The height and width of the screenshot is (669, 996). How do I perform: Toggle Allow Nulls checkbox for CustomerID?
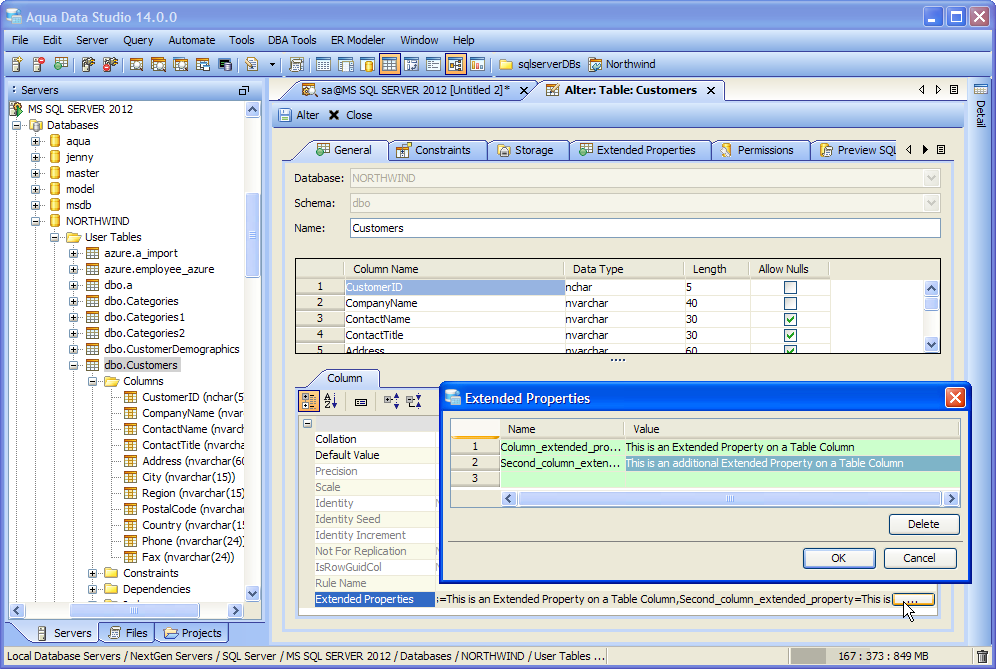pyautogui.click(x=791, y=287)
